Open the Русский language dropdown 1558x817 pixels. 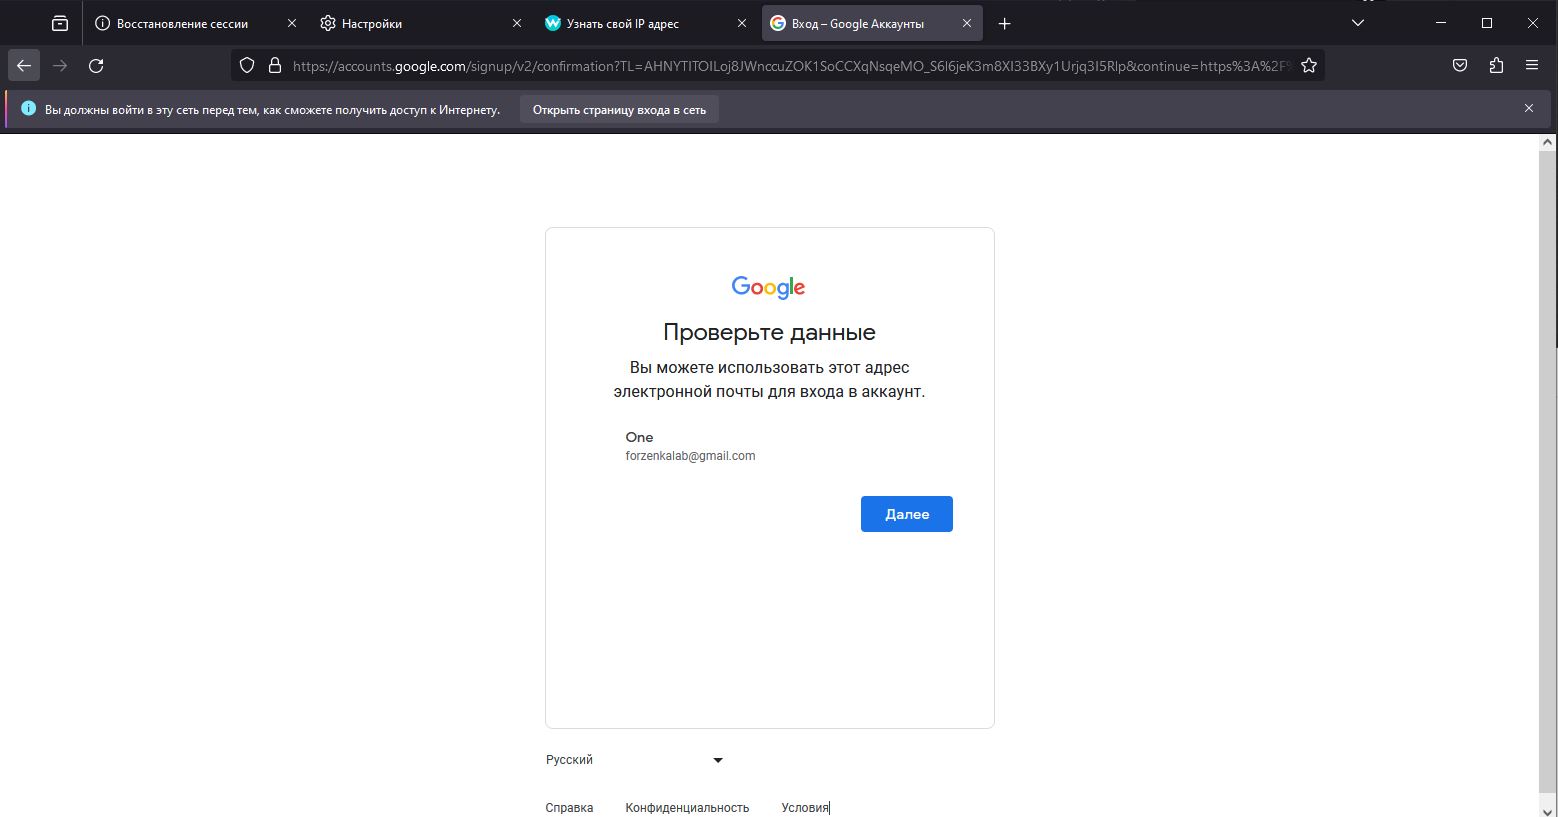pyautogui.click(x=634, y=760)
